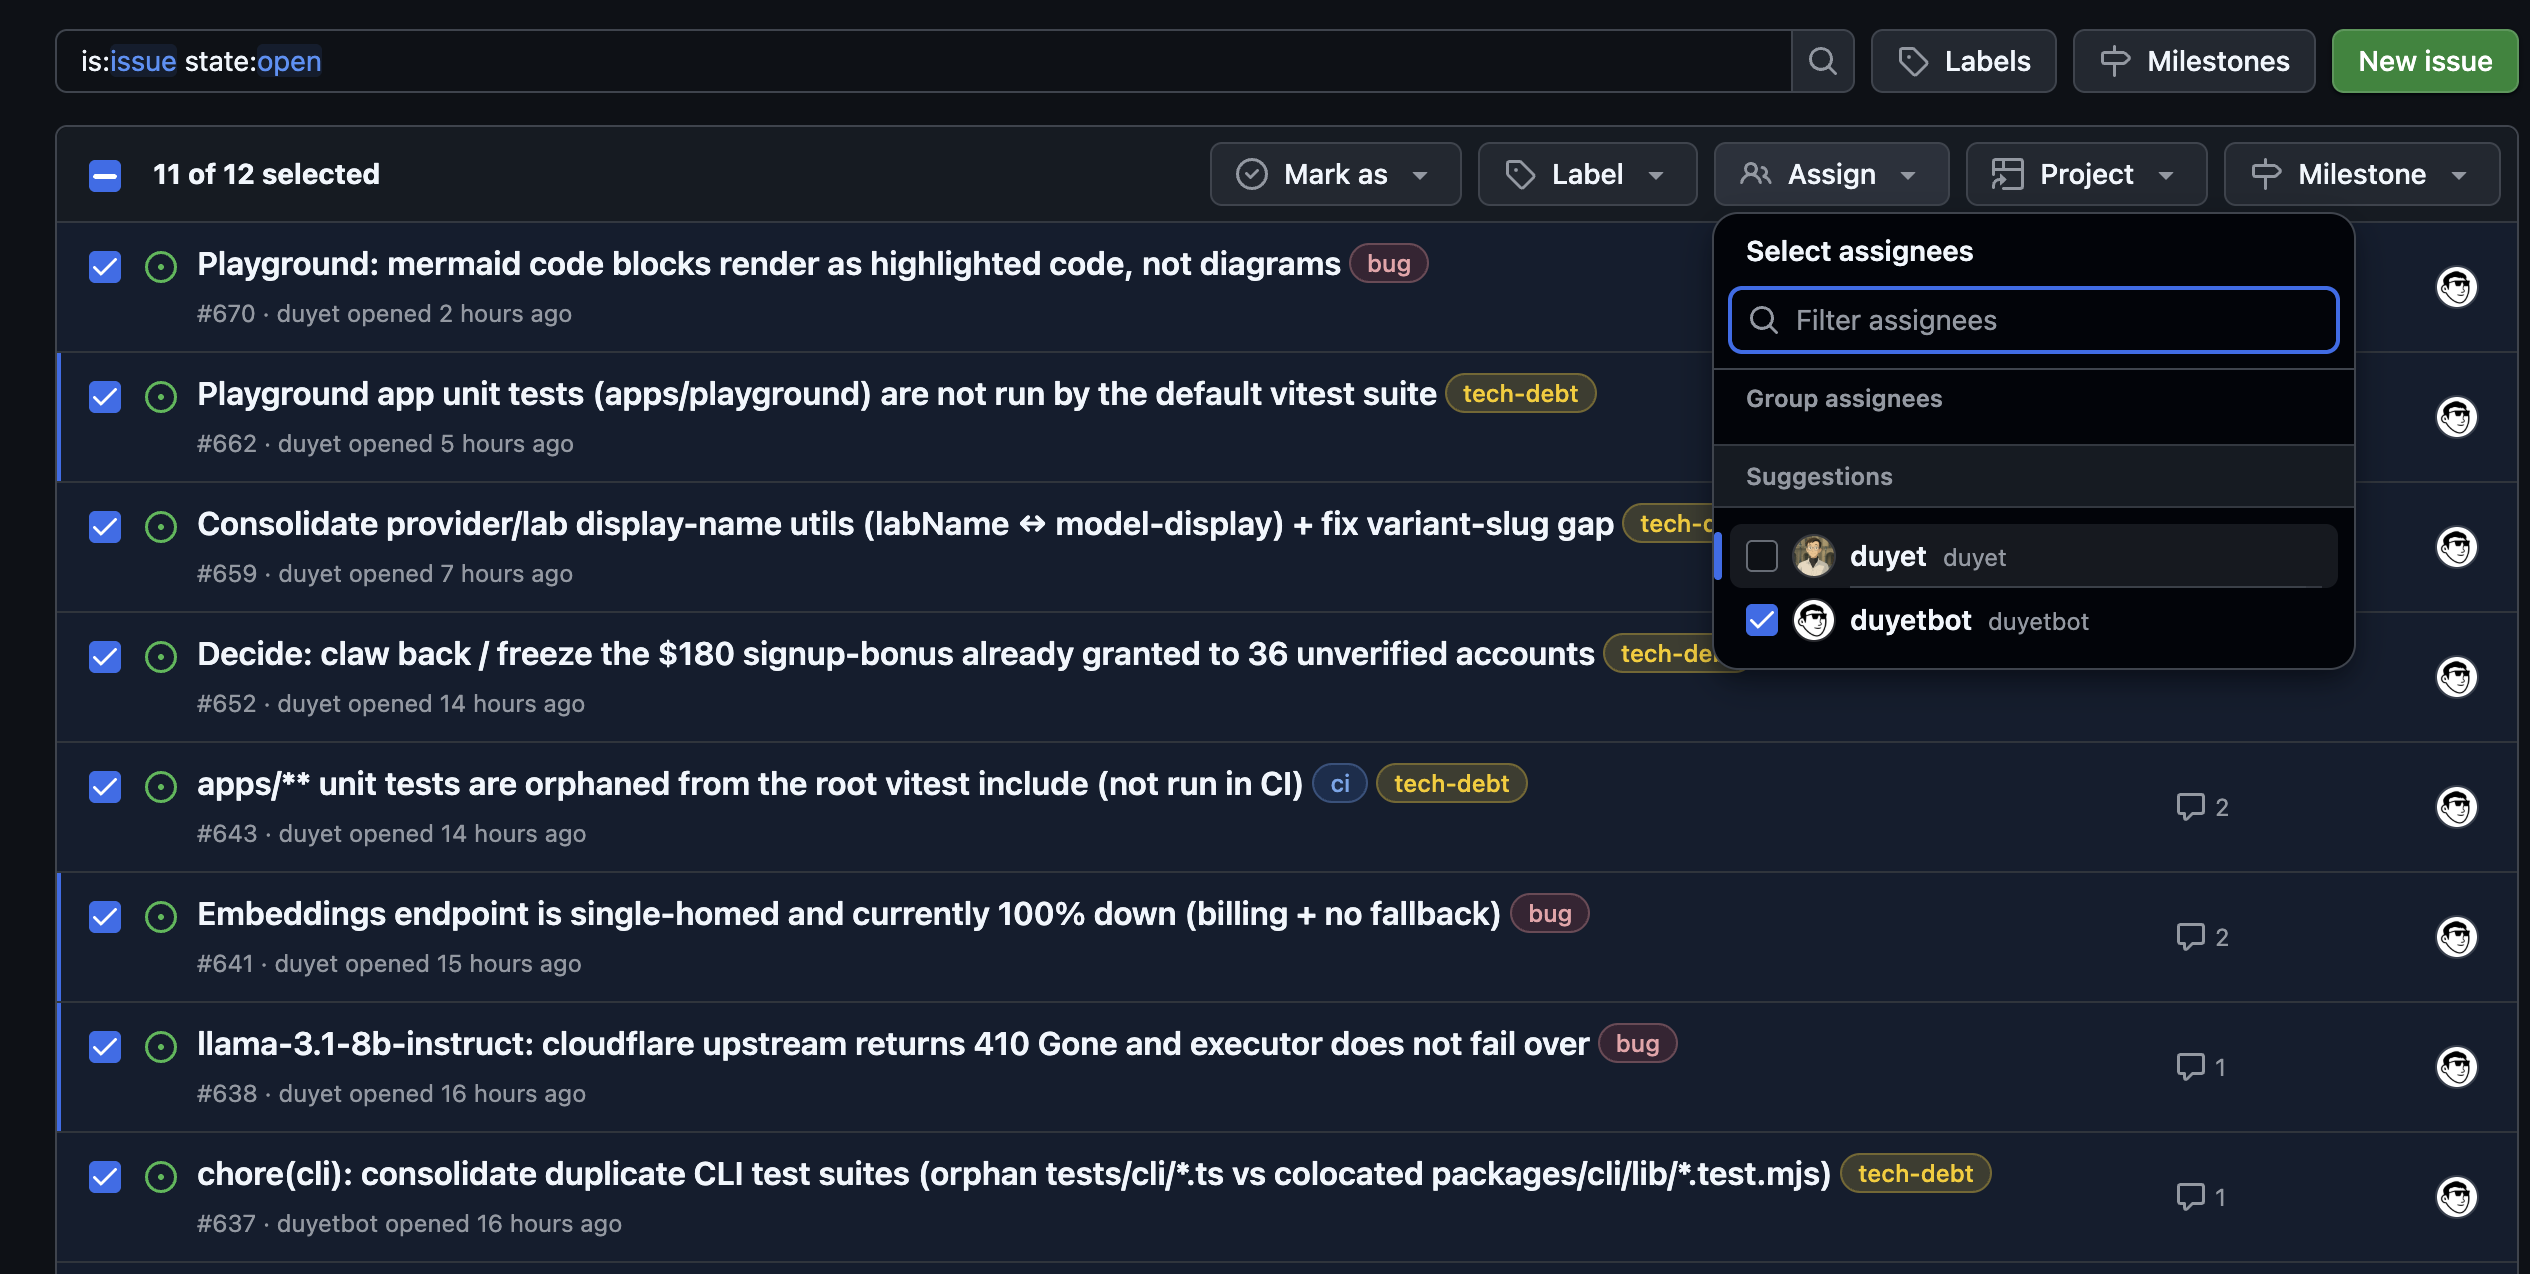Open the Milestone dropdown
Image resolution: width=2530 pixels, height=1274 pixels.
coord(2361,174)
